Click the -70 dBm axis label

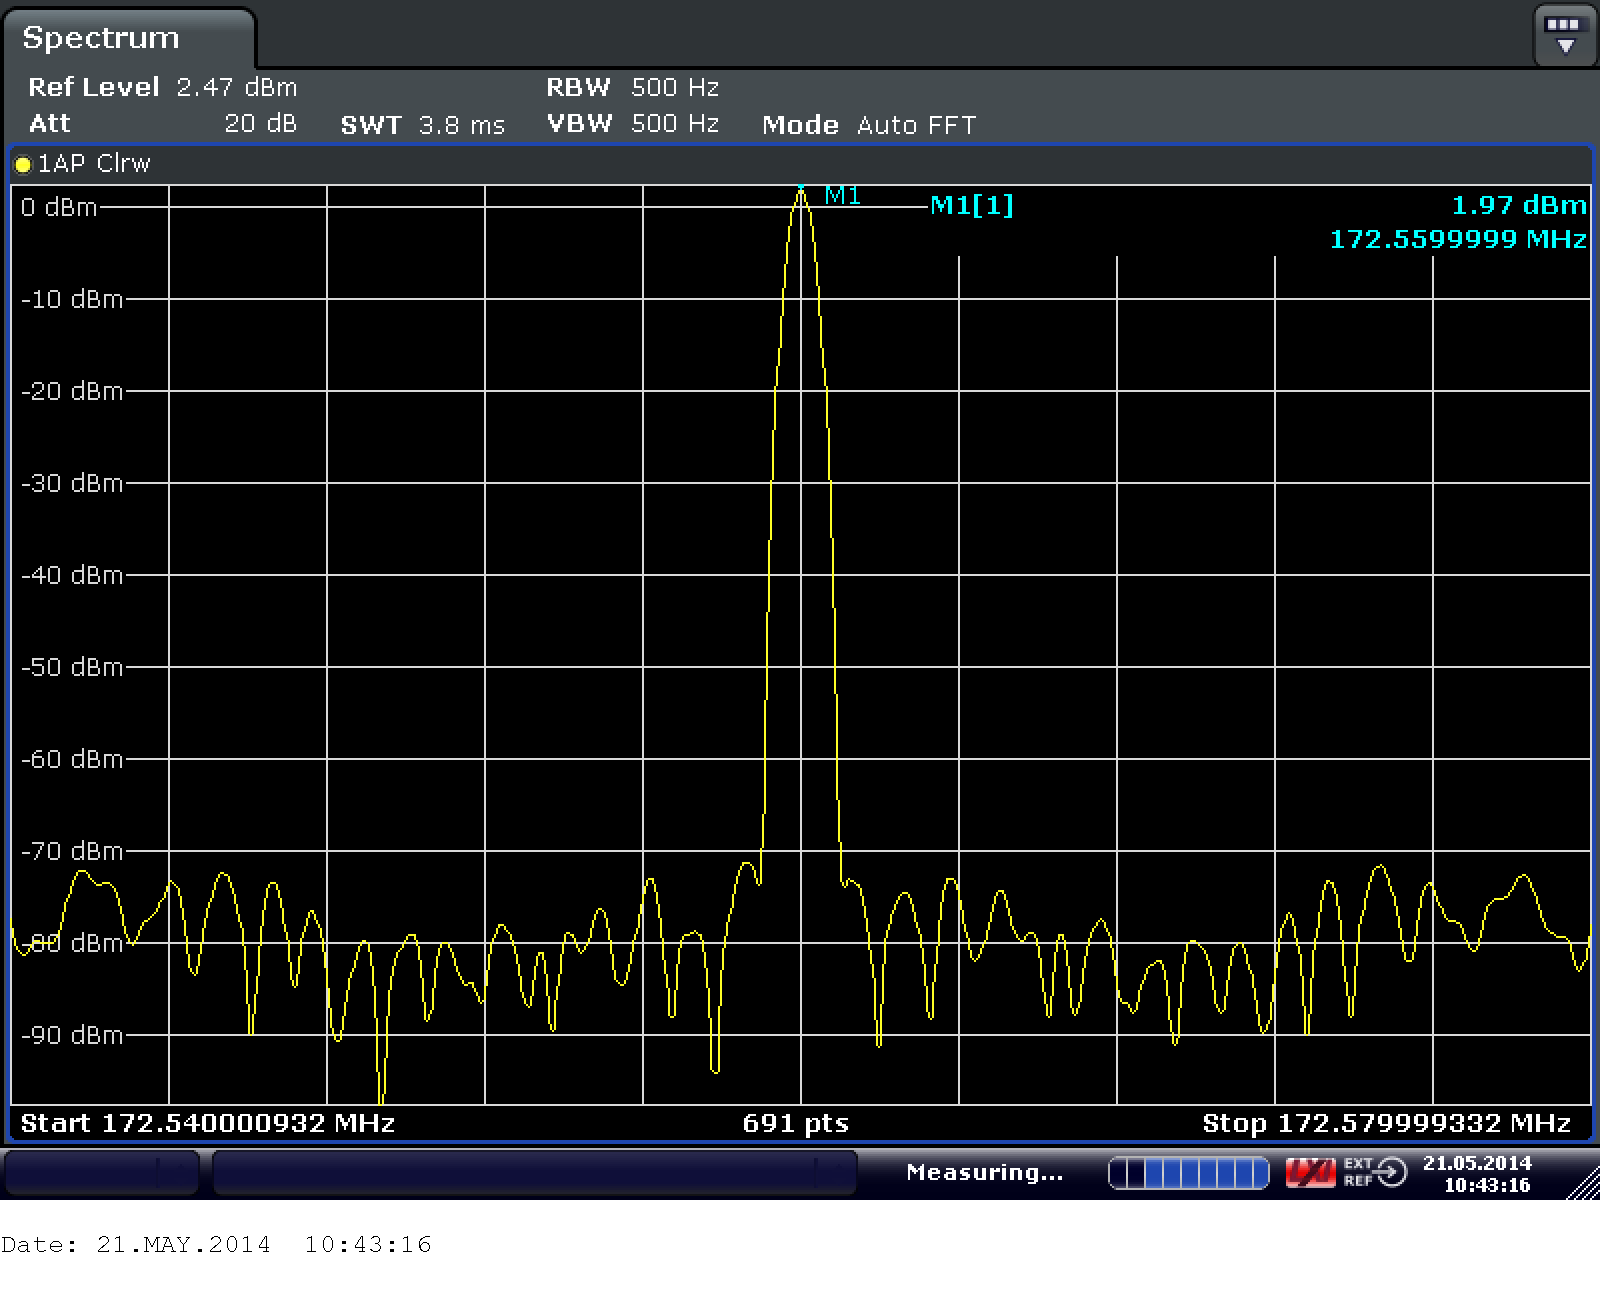72,851
